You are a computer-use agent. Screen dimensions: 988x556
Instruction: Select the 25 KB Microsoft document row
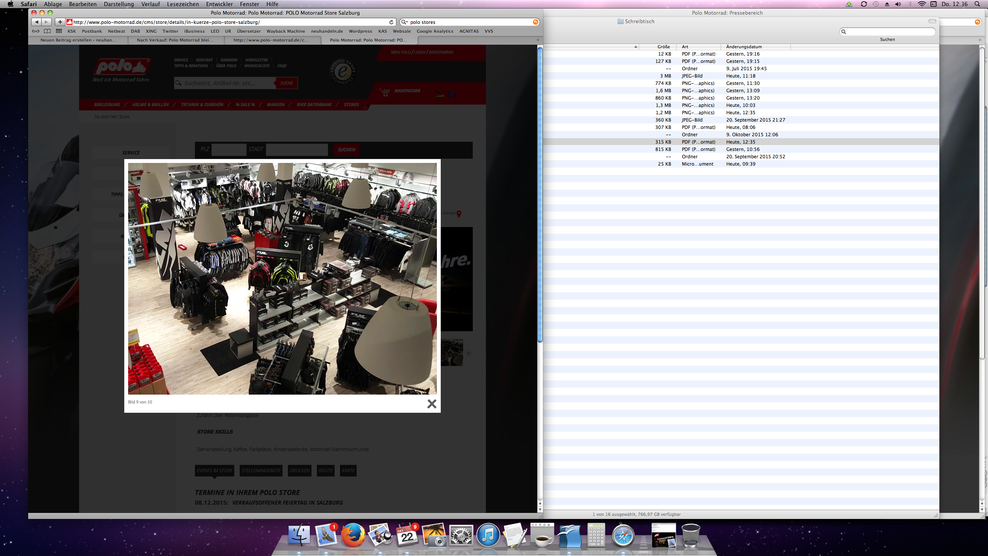[x=741, y=164]
